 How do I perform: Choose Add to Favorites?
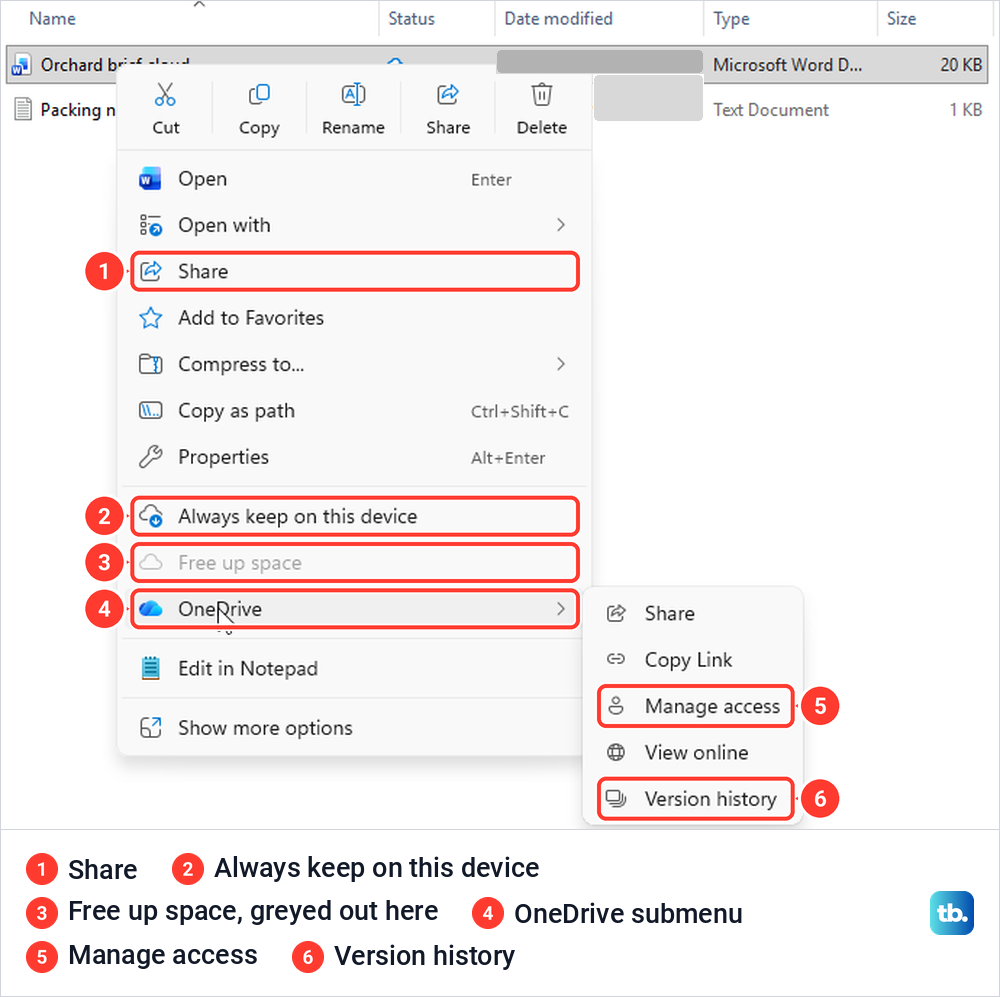click(355, 318)
